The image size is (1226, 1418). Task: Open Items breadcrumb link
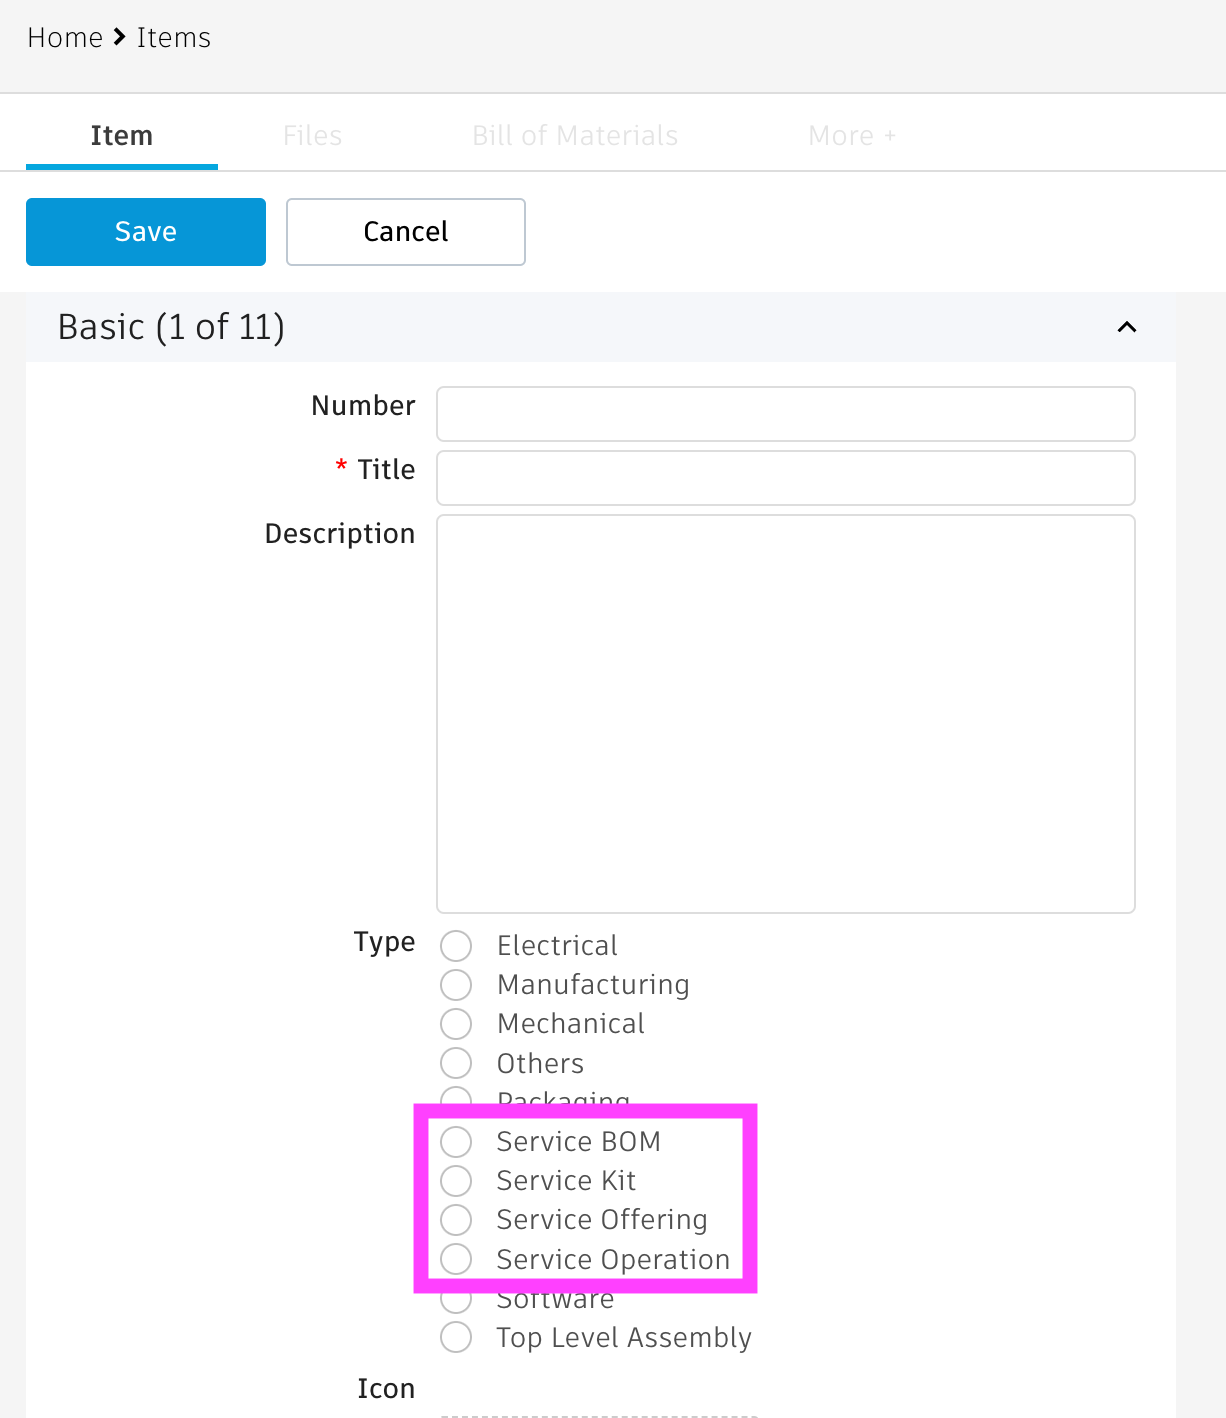pyautogui.click(x=174, y=38)
